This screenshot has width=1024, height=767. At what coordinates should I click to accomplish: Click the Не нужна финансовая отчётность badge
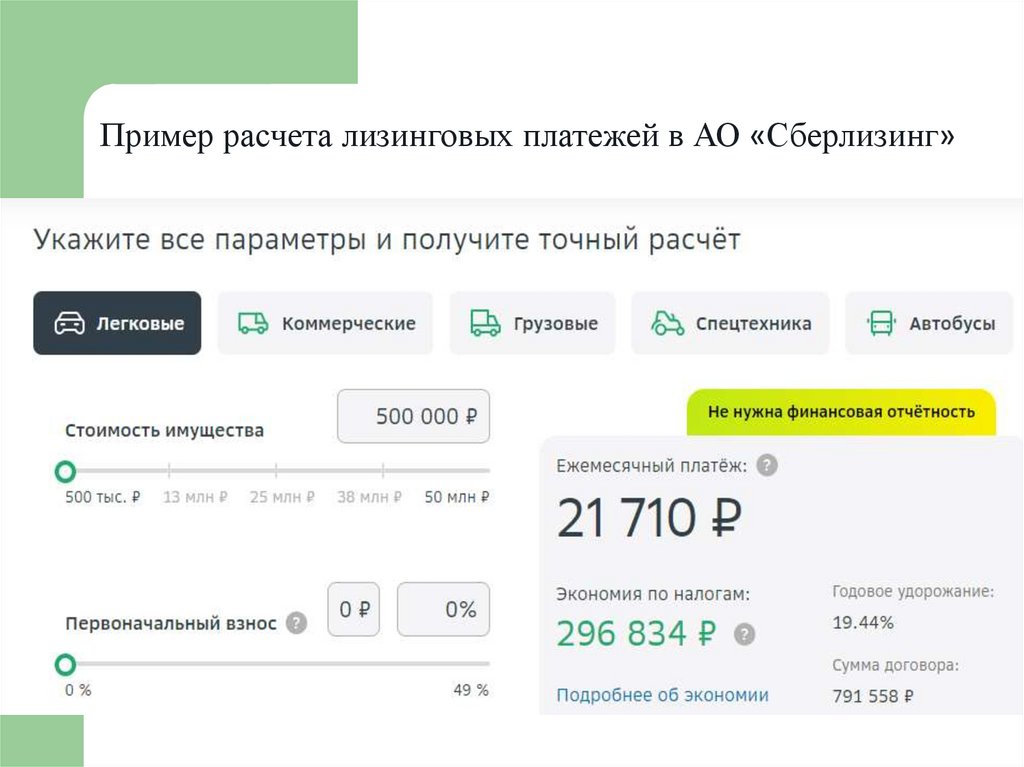pyautogui.click(x=841, y=412)
